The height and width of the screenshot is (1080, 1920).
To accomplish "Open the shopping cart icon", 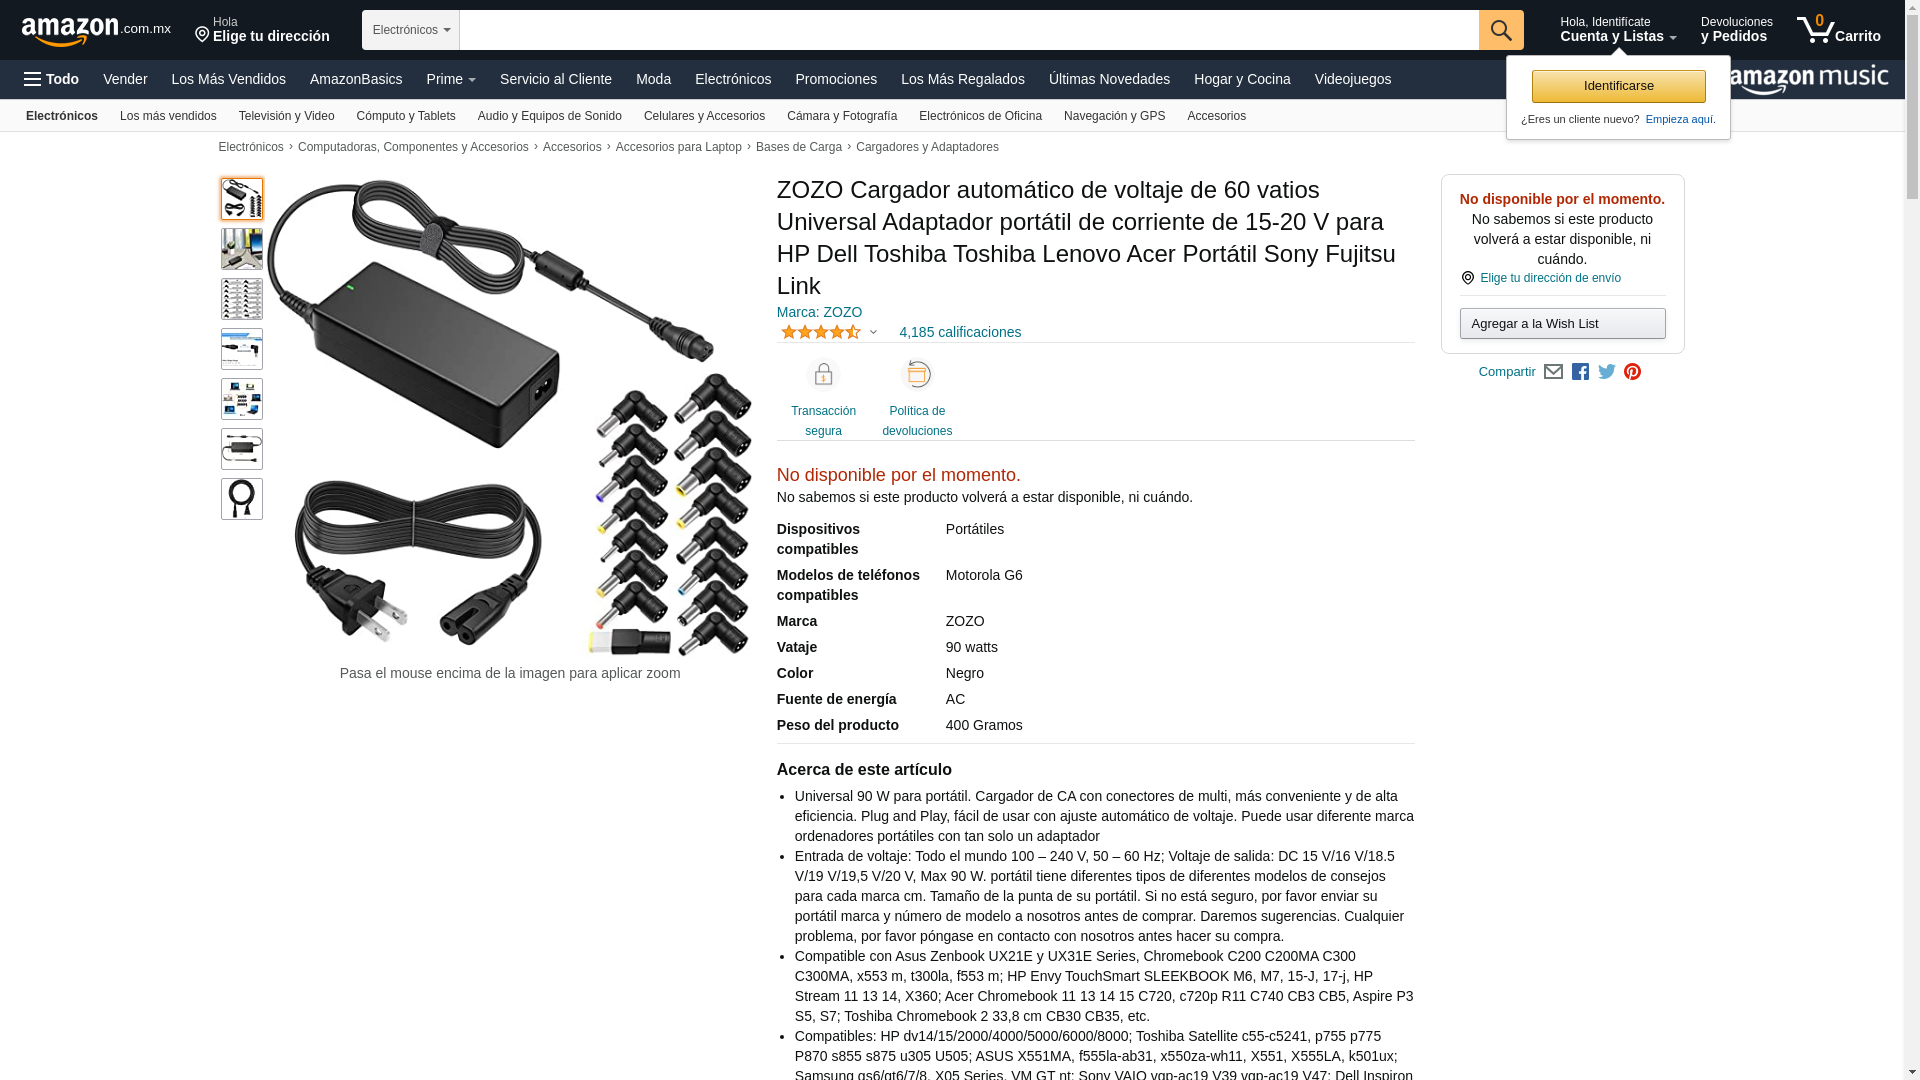I will (x=1838, y=30).
